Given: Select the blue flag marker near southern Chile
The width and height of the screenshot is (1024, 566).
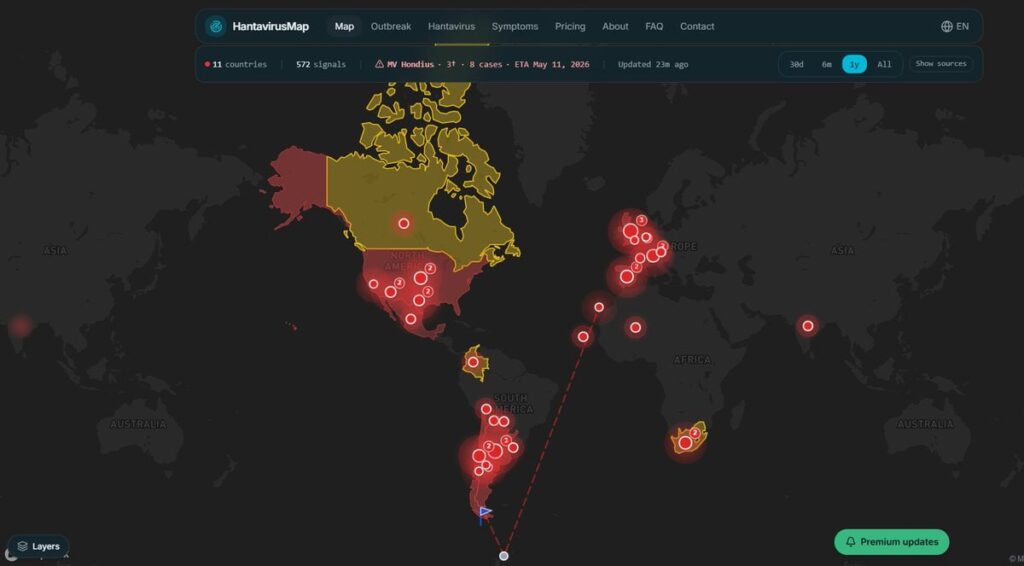Looking at the screenshot, I should [x=485, y=514].
